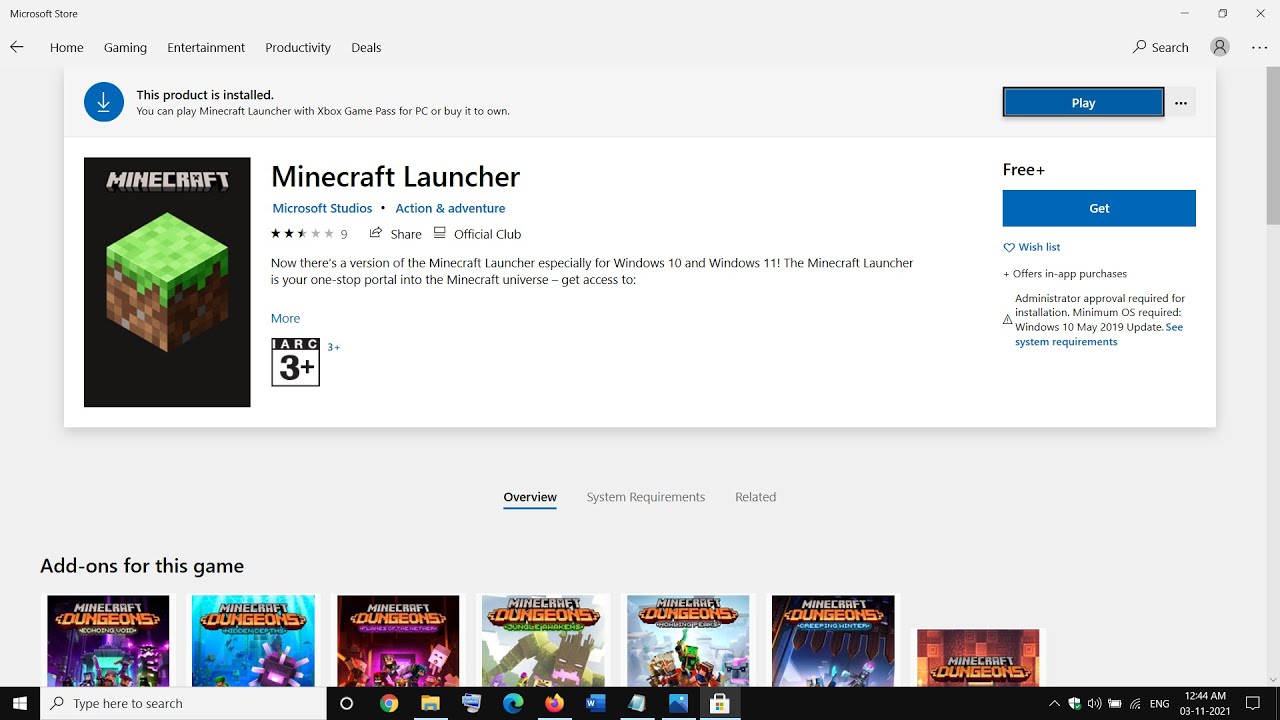
Task: Open Microsoft Word from the taskbar
Action: tap(596, 703)
